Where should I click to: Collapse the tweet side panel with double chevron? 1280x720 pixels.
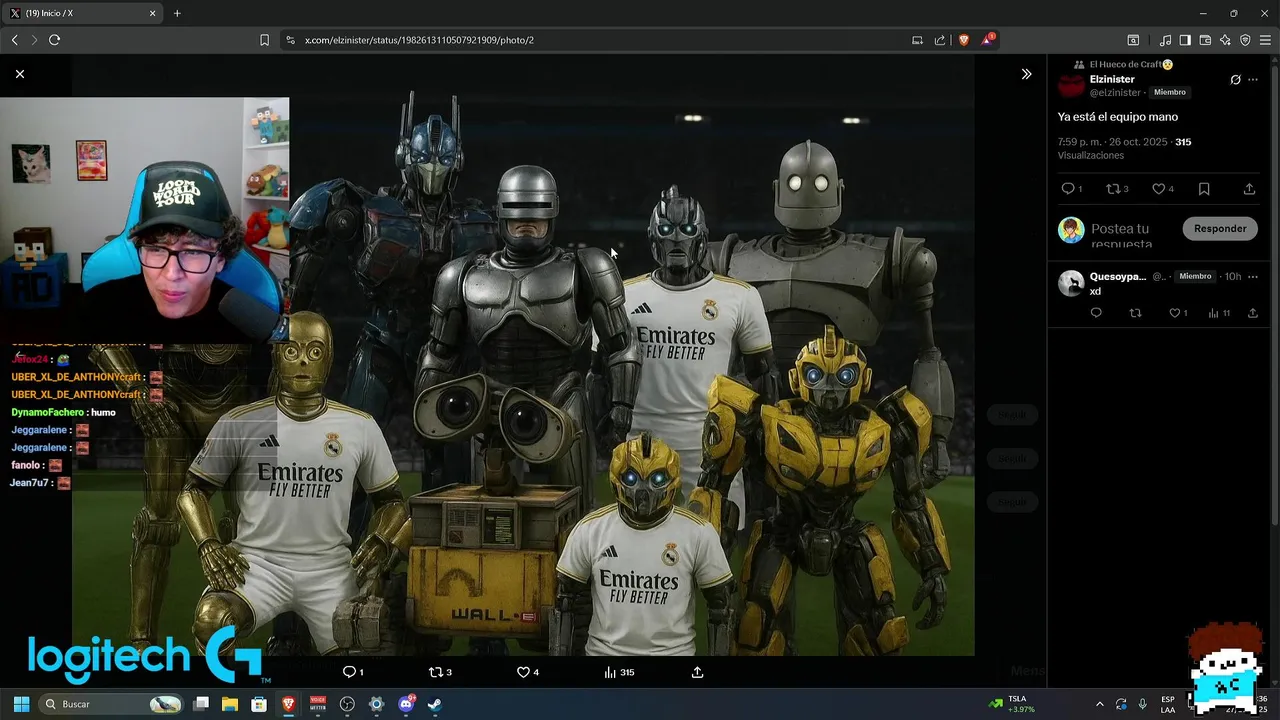[1026, 74]
